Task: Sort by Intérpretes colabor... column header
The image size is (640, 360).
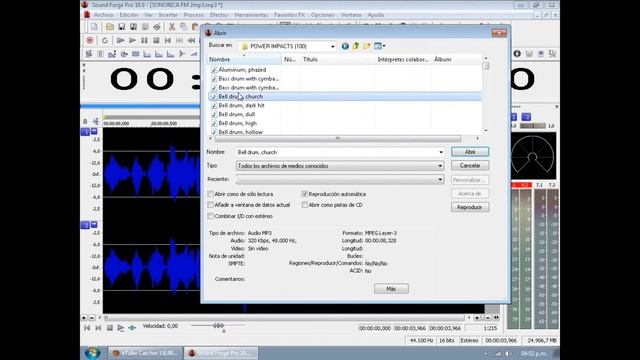Action: point(403,60)
